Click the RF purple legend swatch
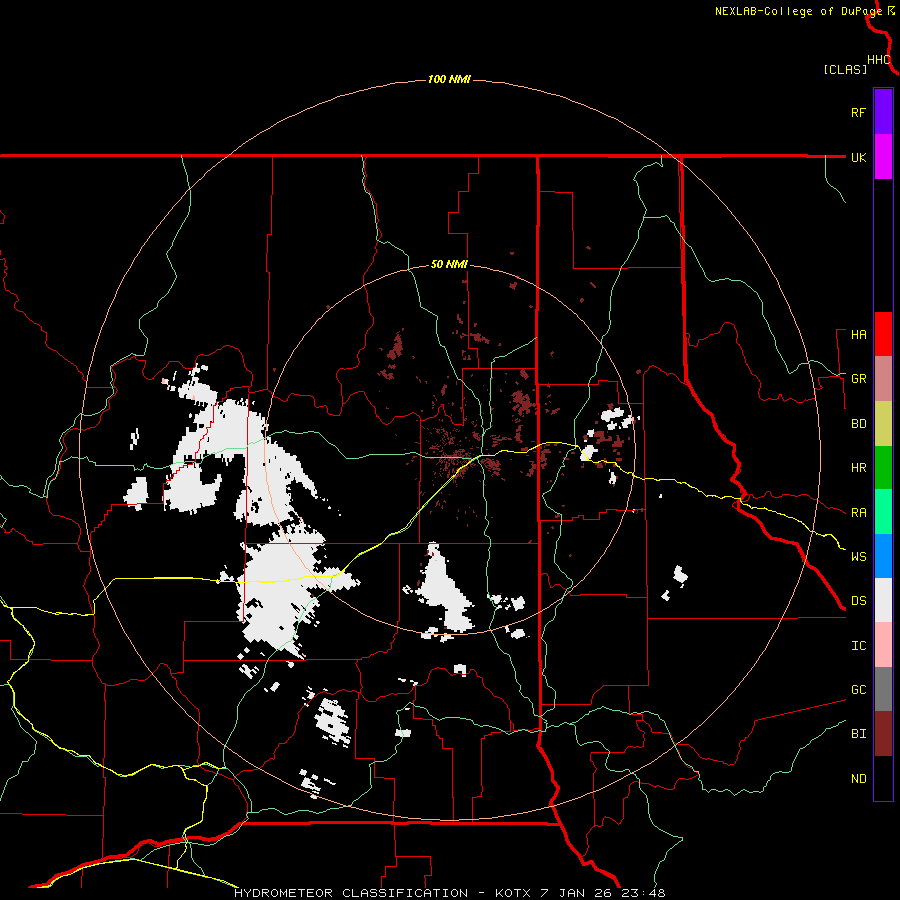The width and height of the screenshot is (900, 900). (x=883, y=112)
